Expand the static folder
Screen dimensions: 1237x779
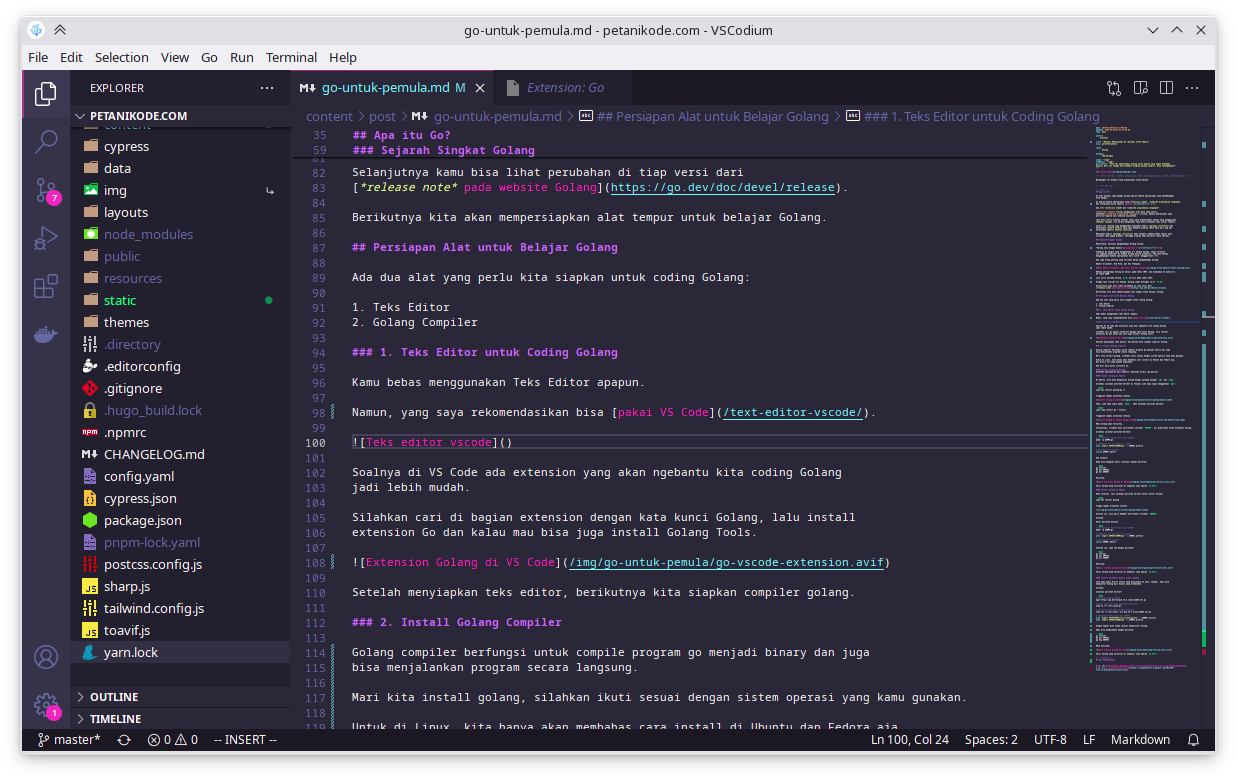(180, 300)
